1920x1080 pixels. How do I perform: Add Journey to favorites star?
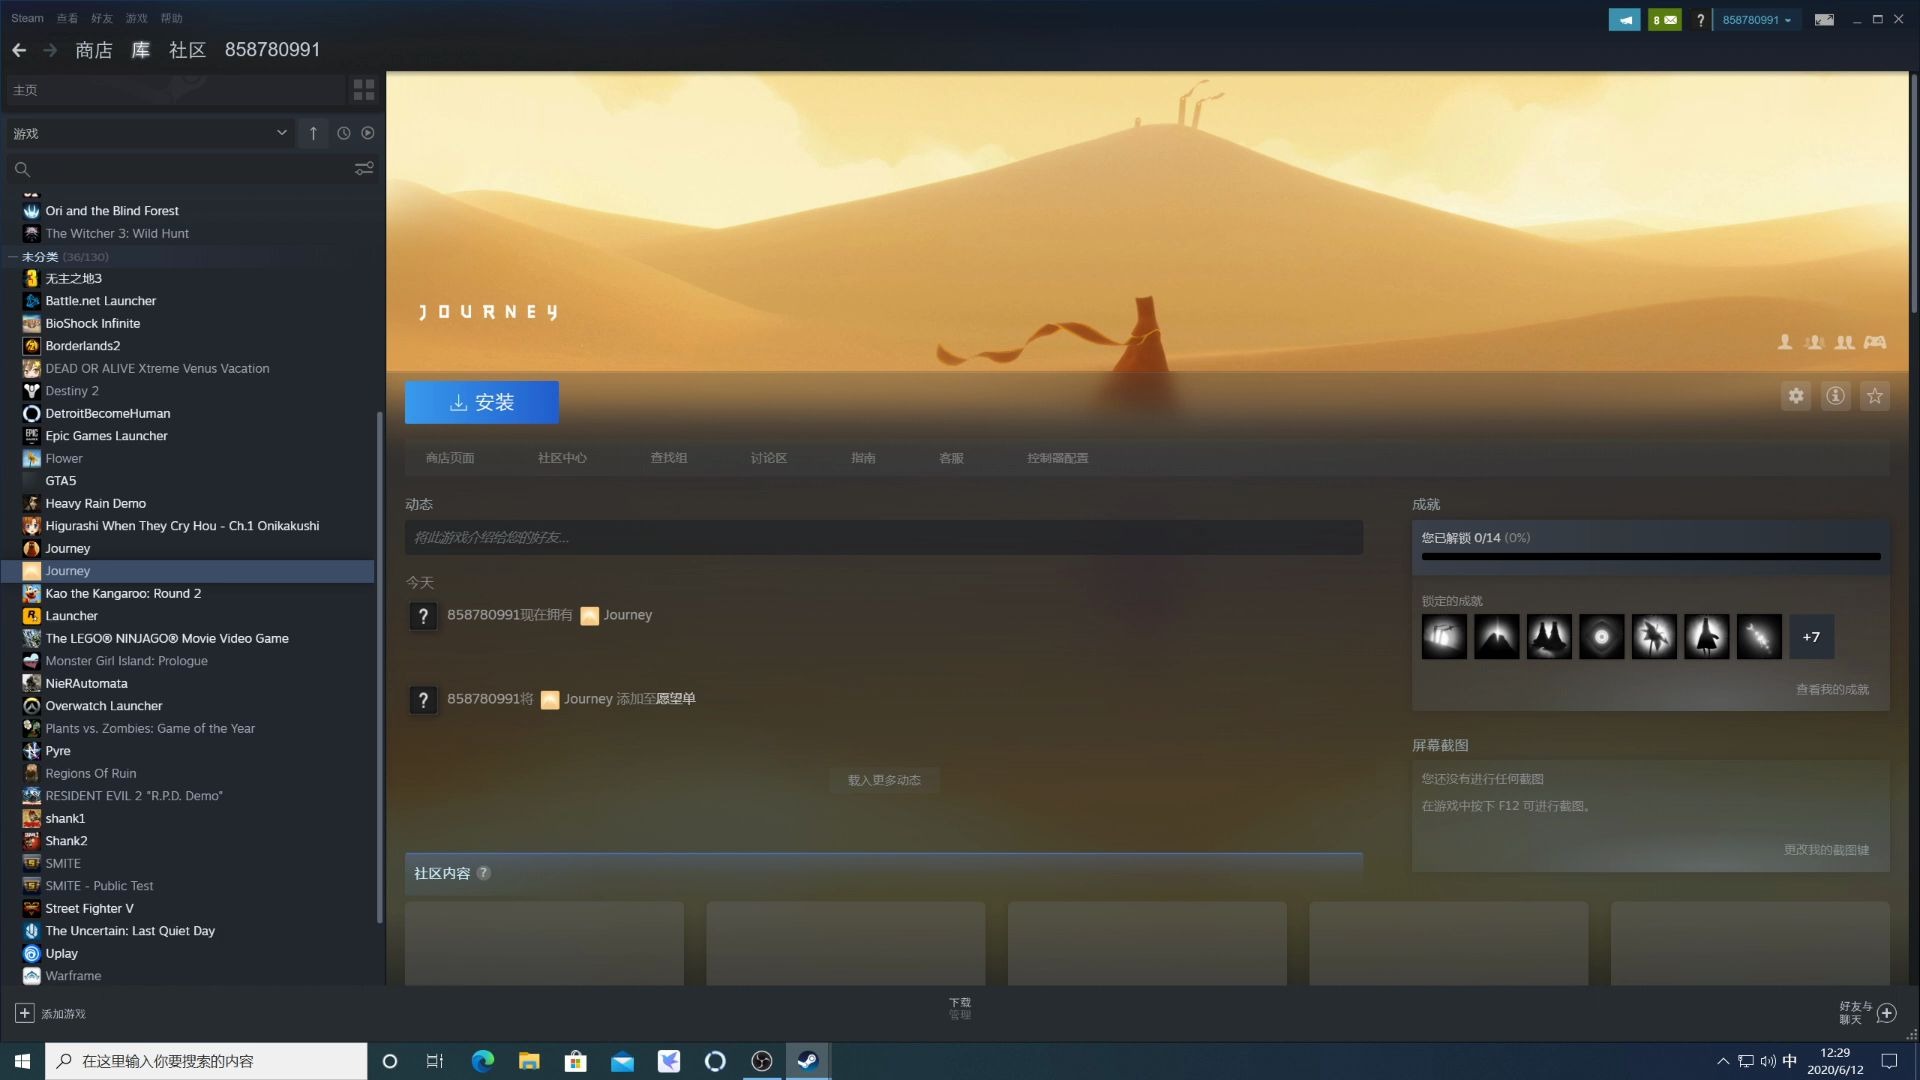pyautogui.click(x=1875, y=396)
